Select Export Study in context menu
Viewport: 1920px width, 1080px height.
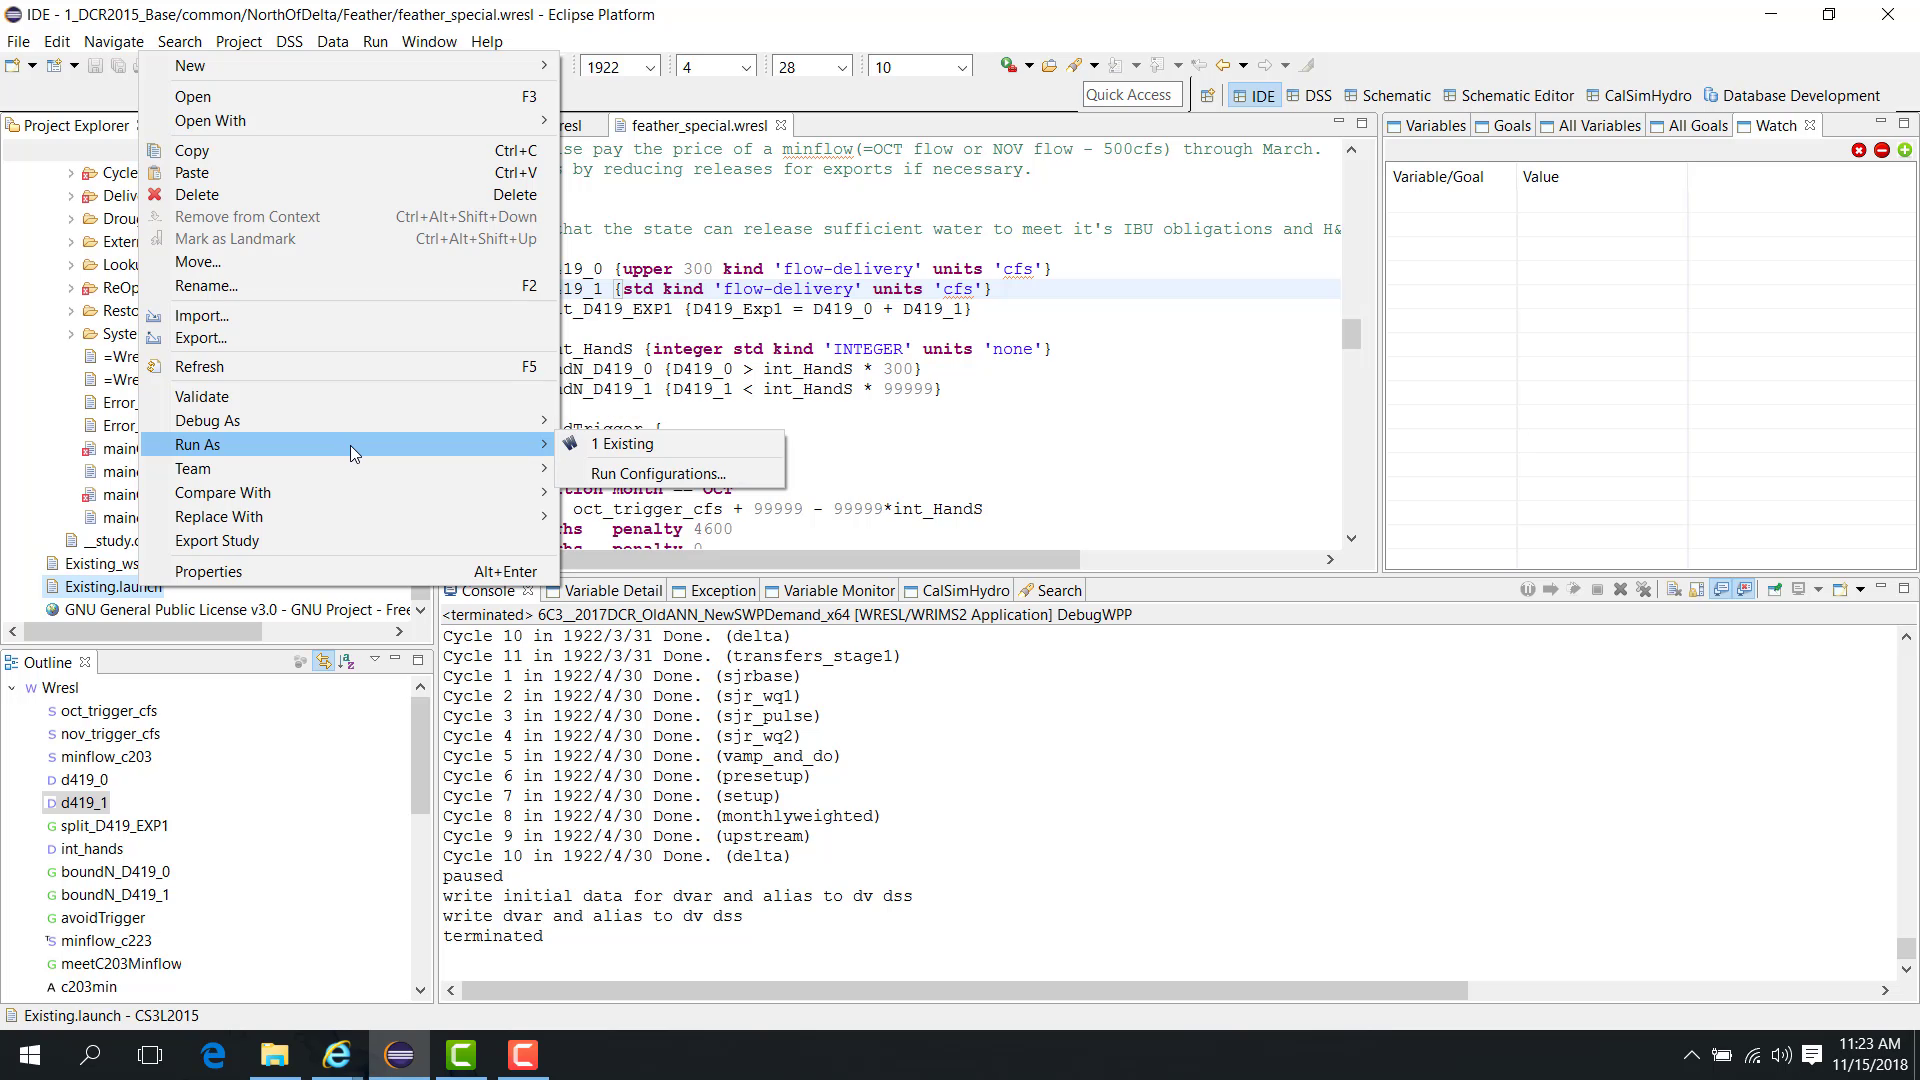[349, 541]
